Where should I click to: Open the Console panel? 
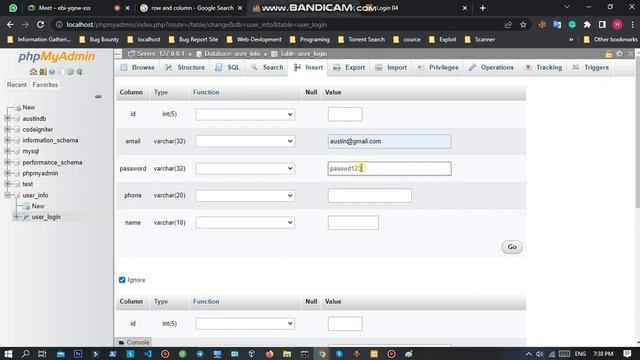[x=134, y=342]
